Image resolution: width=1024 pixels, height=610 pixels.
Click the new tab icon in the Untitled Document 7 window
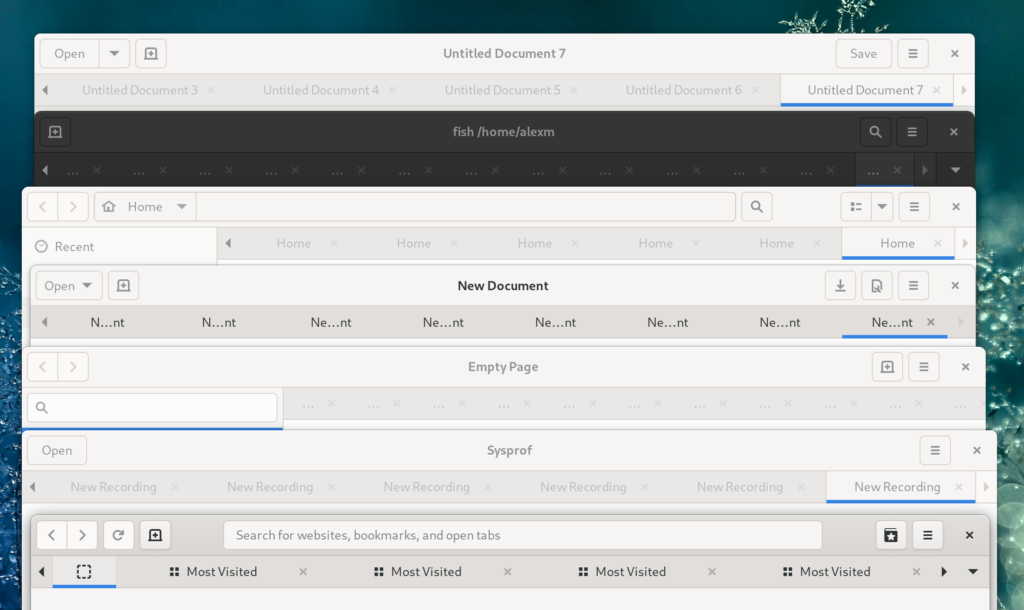pos(151,54)
